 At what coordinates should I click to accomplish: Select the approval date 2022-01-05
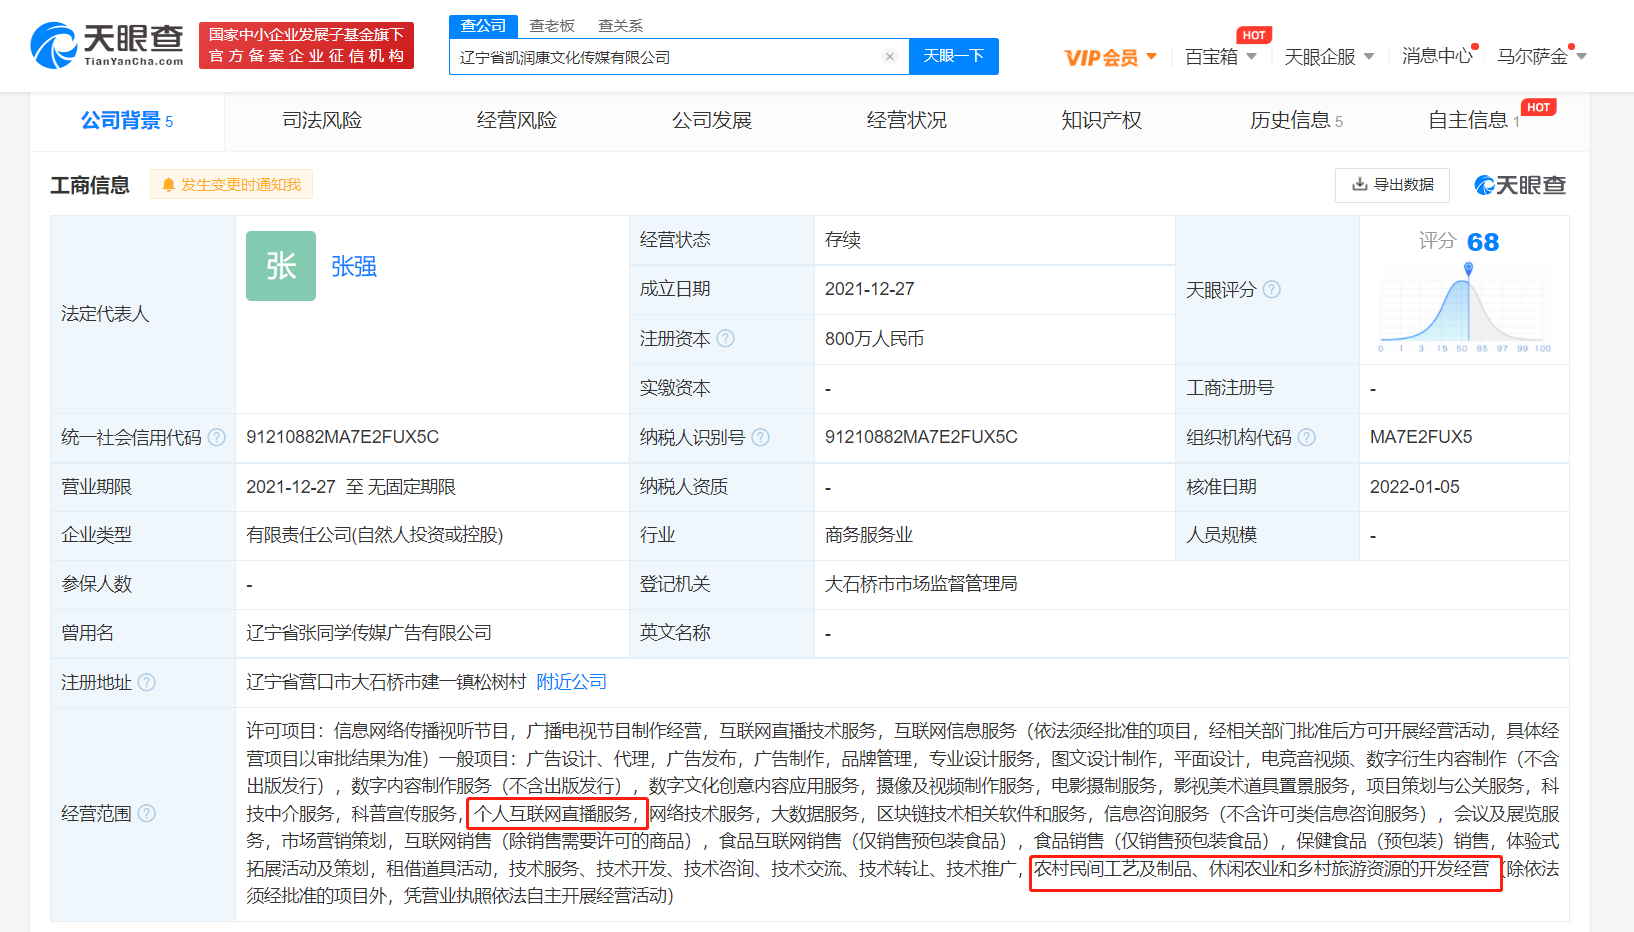click(1415, 487)
